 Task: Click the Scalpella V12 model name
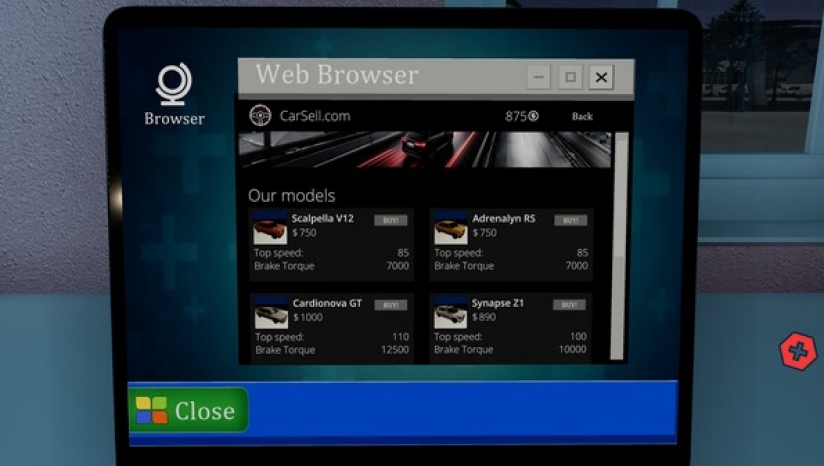323,218
